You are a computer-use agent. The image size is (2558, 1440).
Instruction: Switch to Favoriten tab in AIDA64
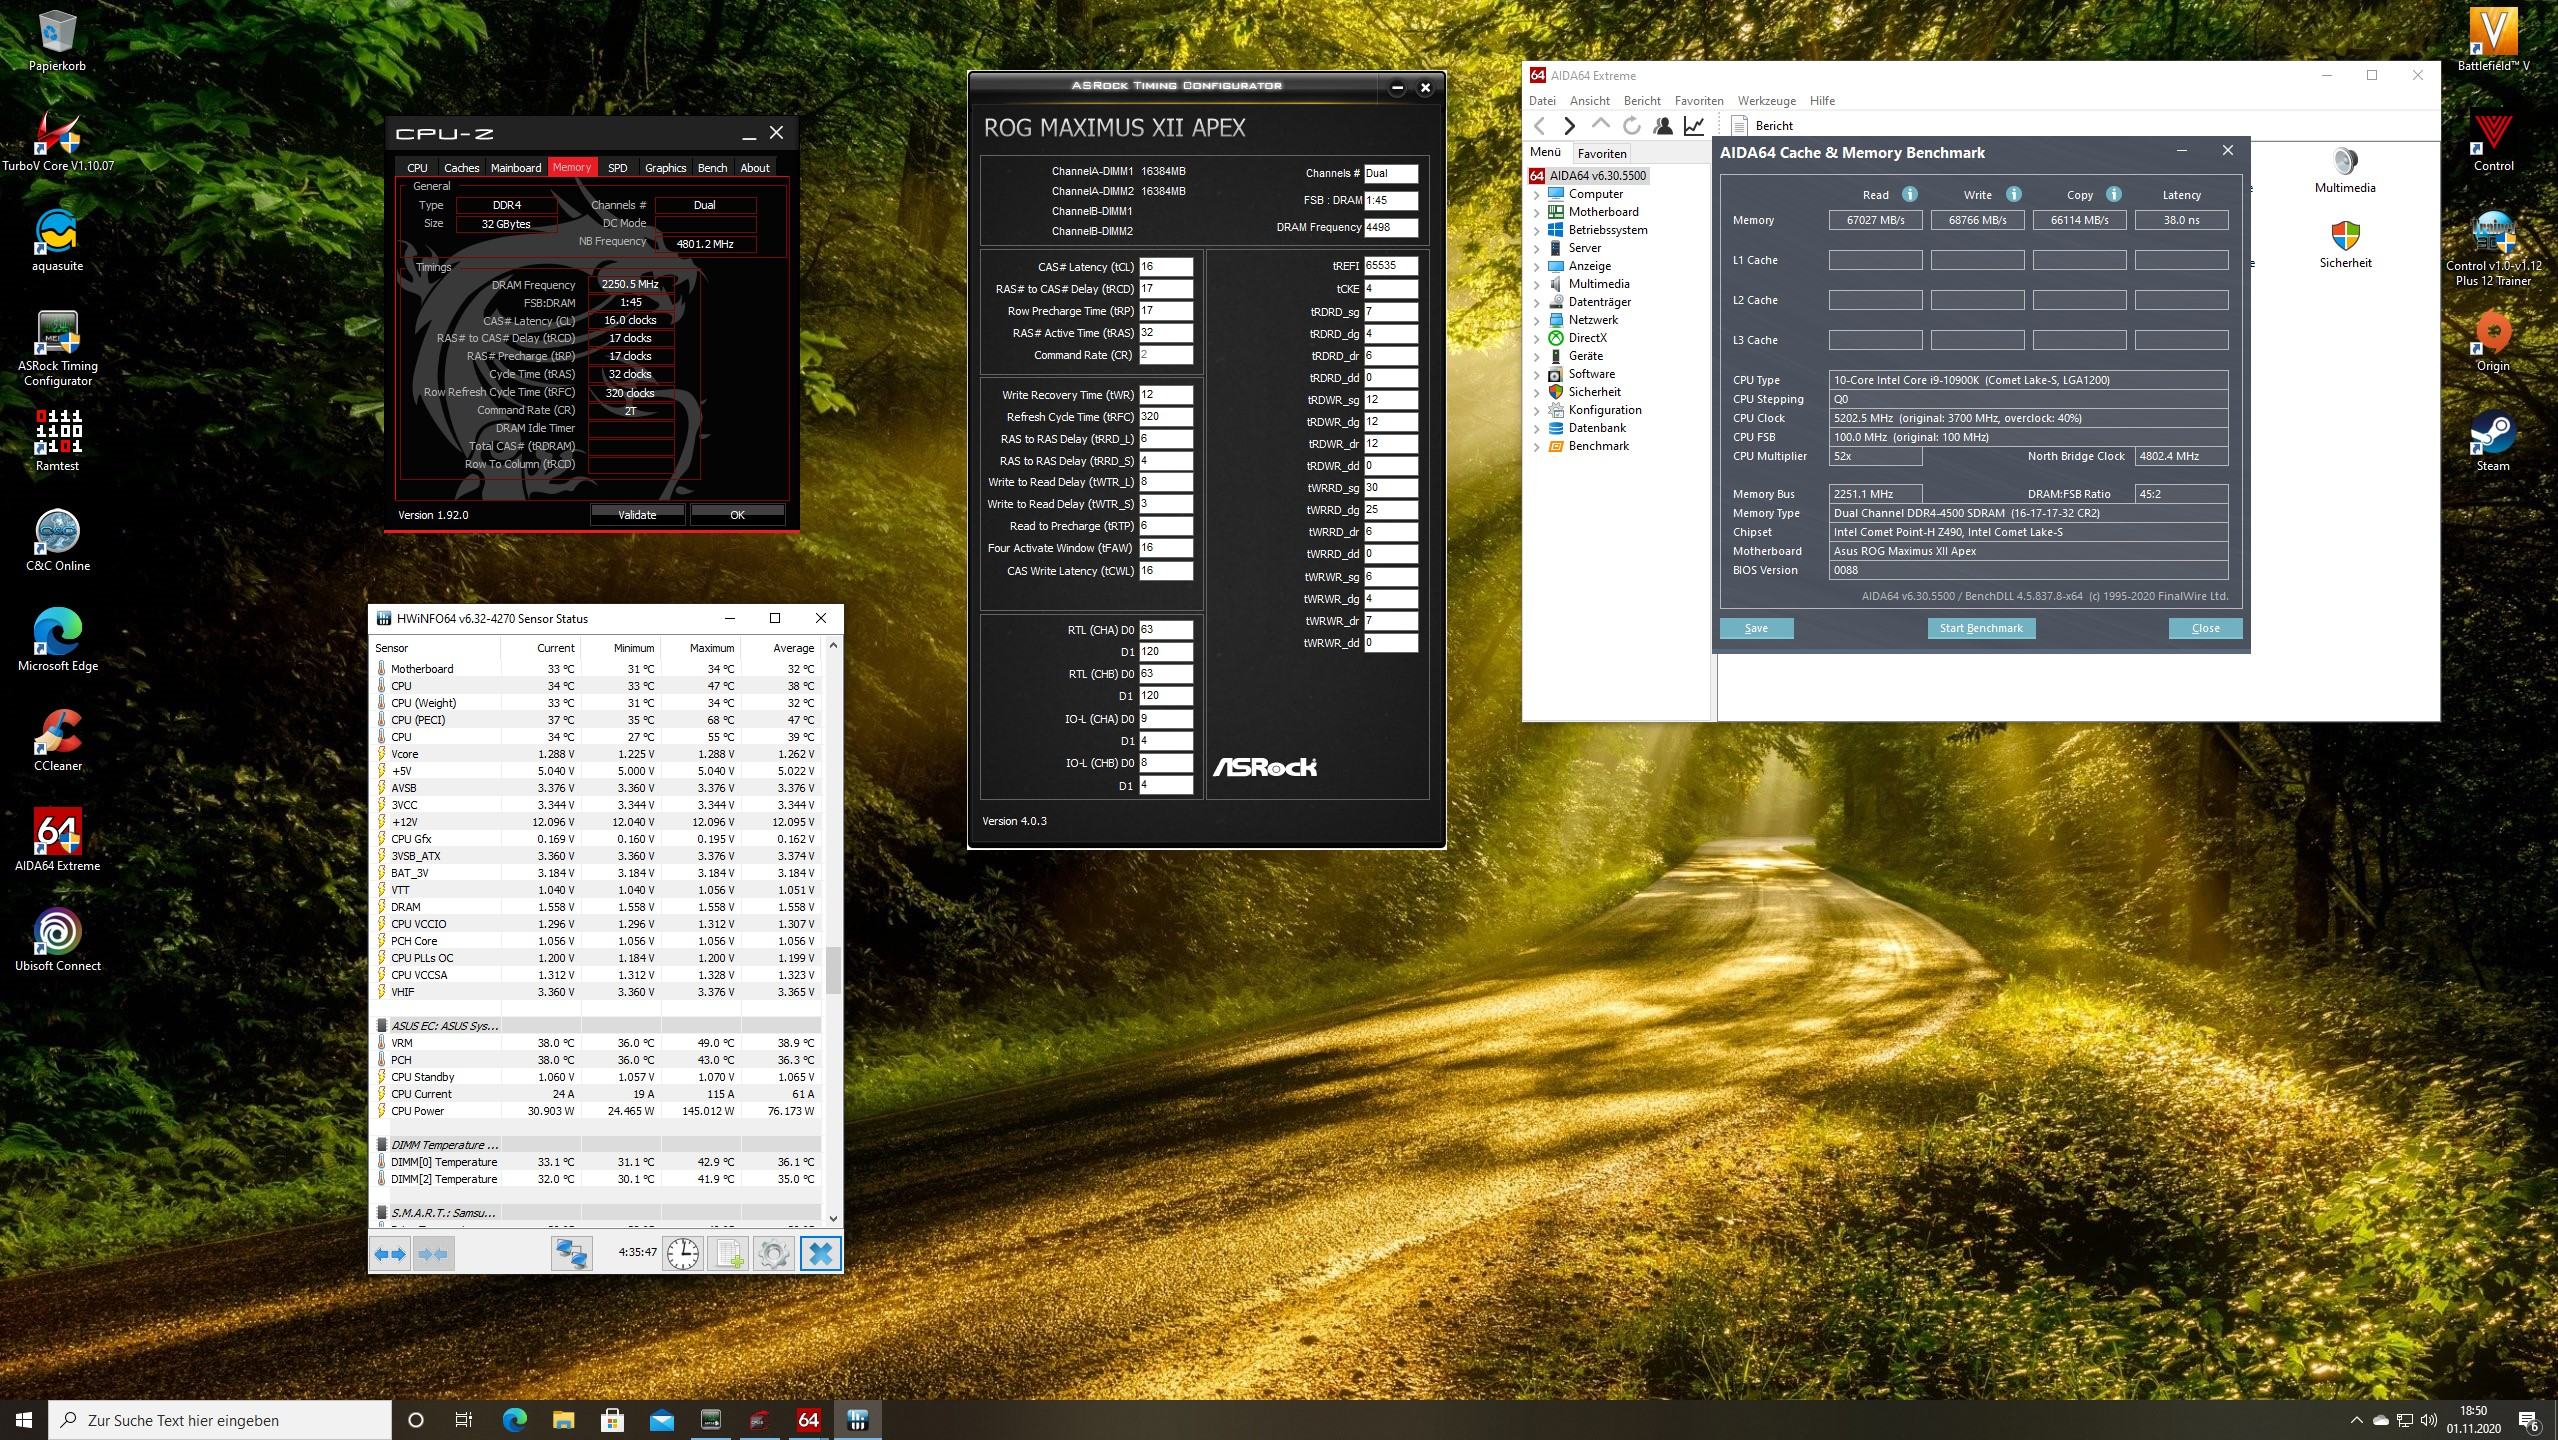point(1601,154)
